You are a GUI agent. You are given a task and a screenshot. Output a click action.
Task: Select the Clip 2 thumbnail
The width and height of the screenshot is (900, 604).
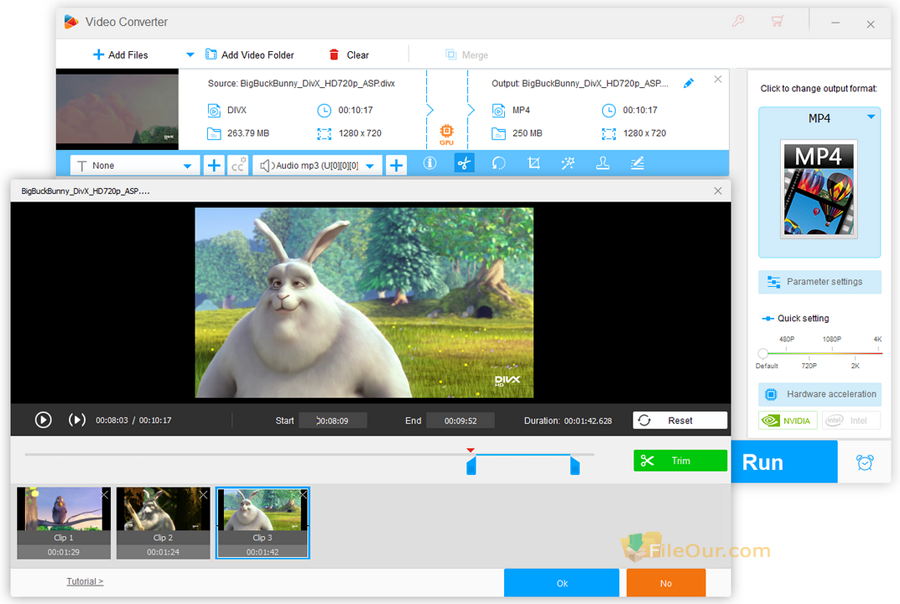point(163,522)
